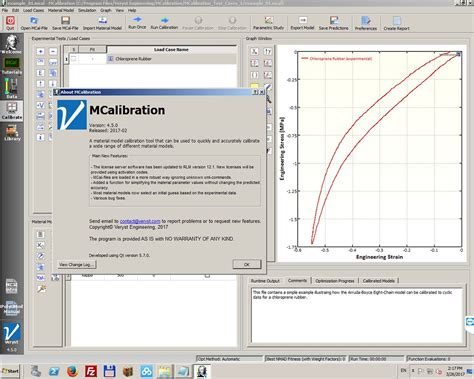The image size is (474, 379).
Task: Click inside the comments text box
Action: tap(357, 315)
